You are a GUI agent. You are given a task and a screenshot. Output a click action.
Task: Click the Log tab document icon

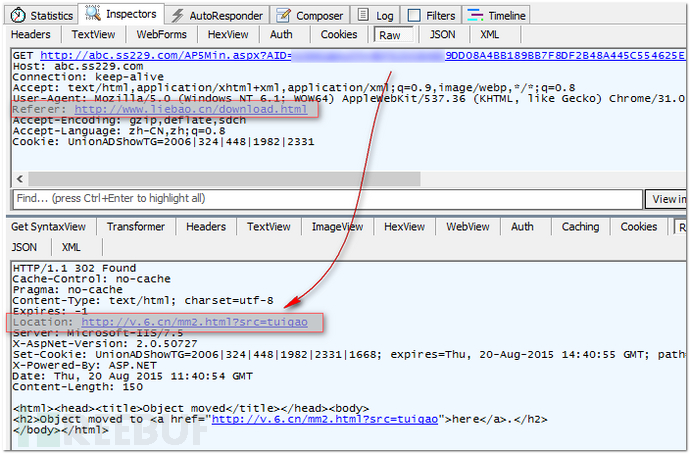click(363, 15)
